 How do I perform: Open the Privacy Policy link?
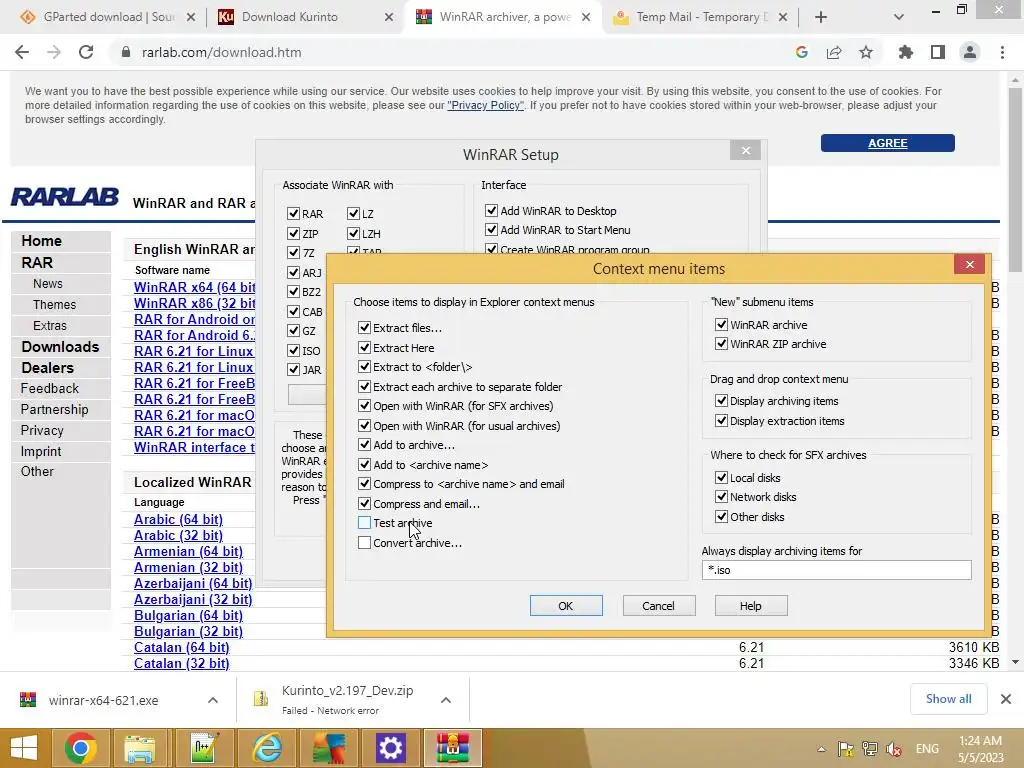pos(485,105)
